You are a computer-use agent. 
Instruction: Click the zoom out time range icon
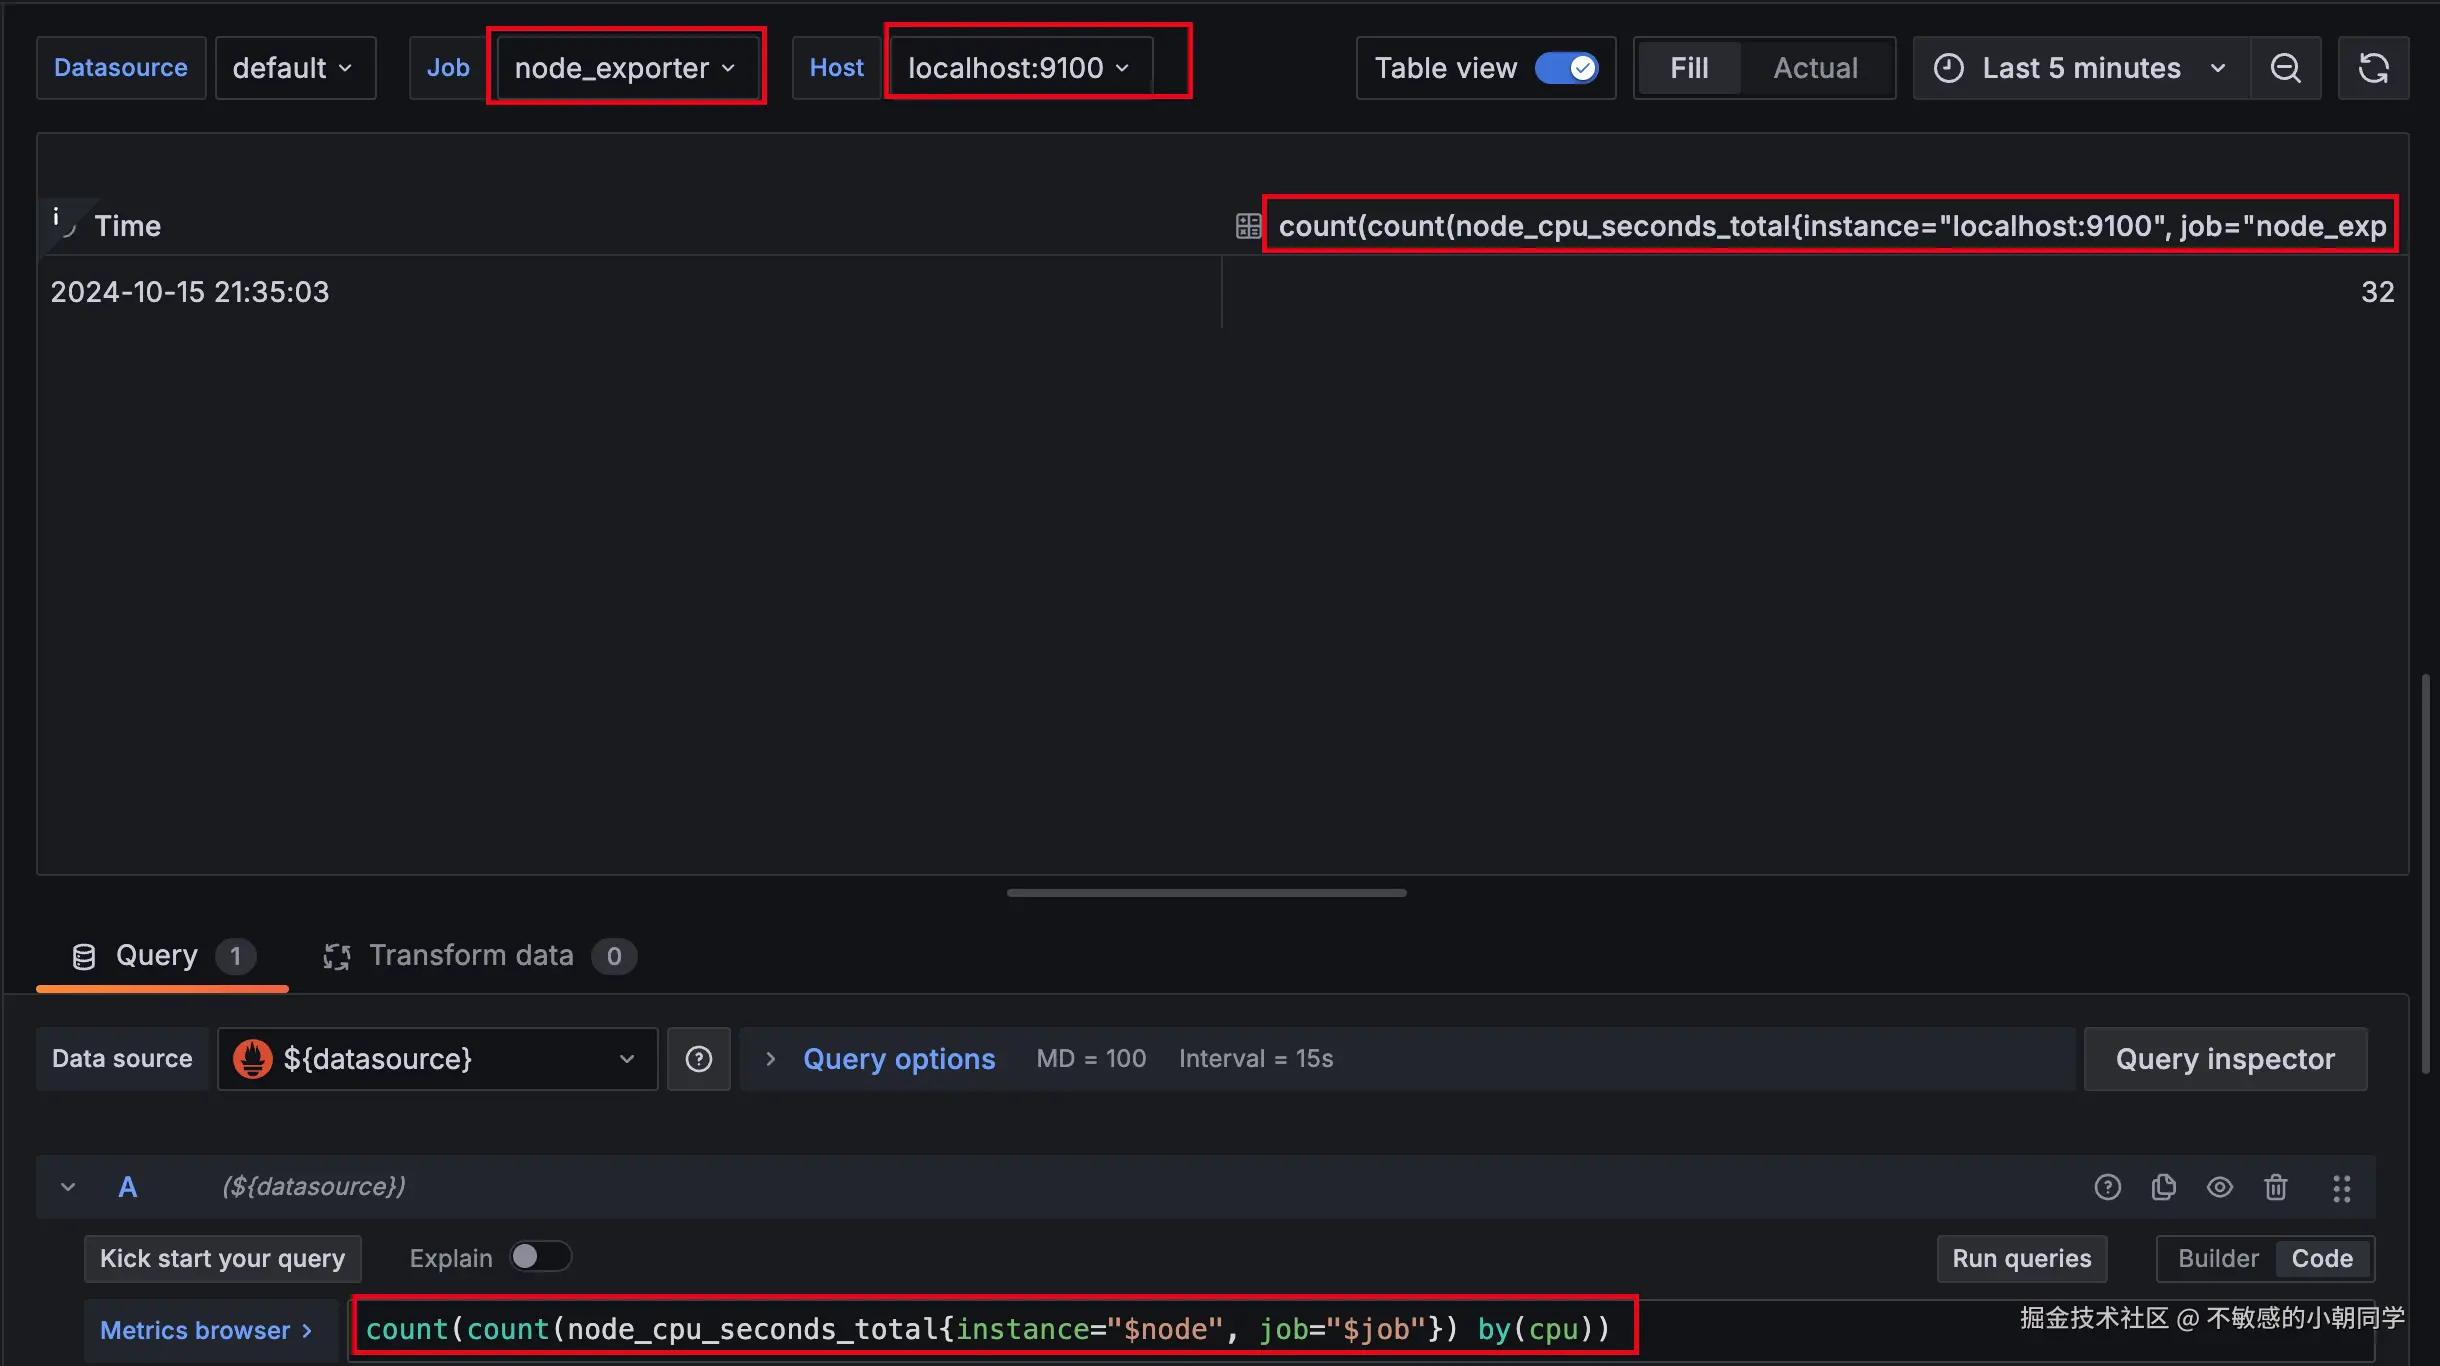coord(2285,68)
